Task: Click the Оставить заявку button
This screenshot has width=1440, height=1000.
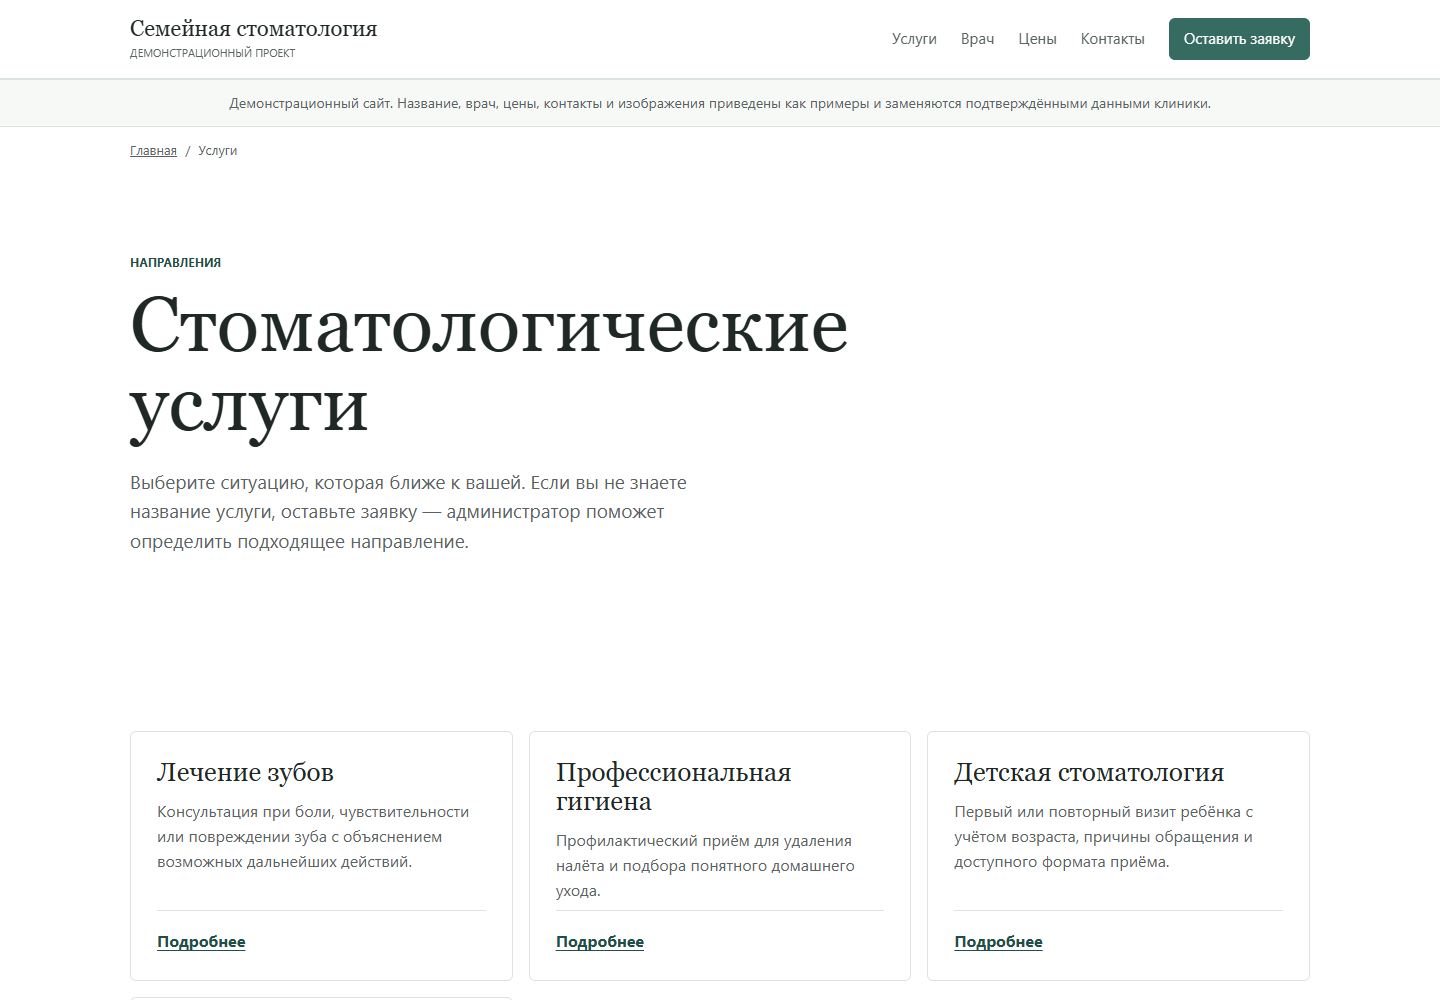Action: 1239,39
